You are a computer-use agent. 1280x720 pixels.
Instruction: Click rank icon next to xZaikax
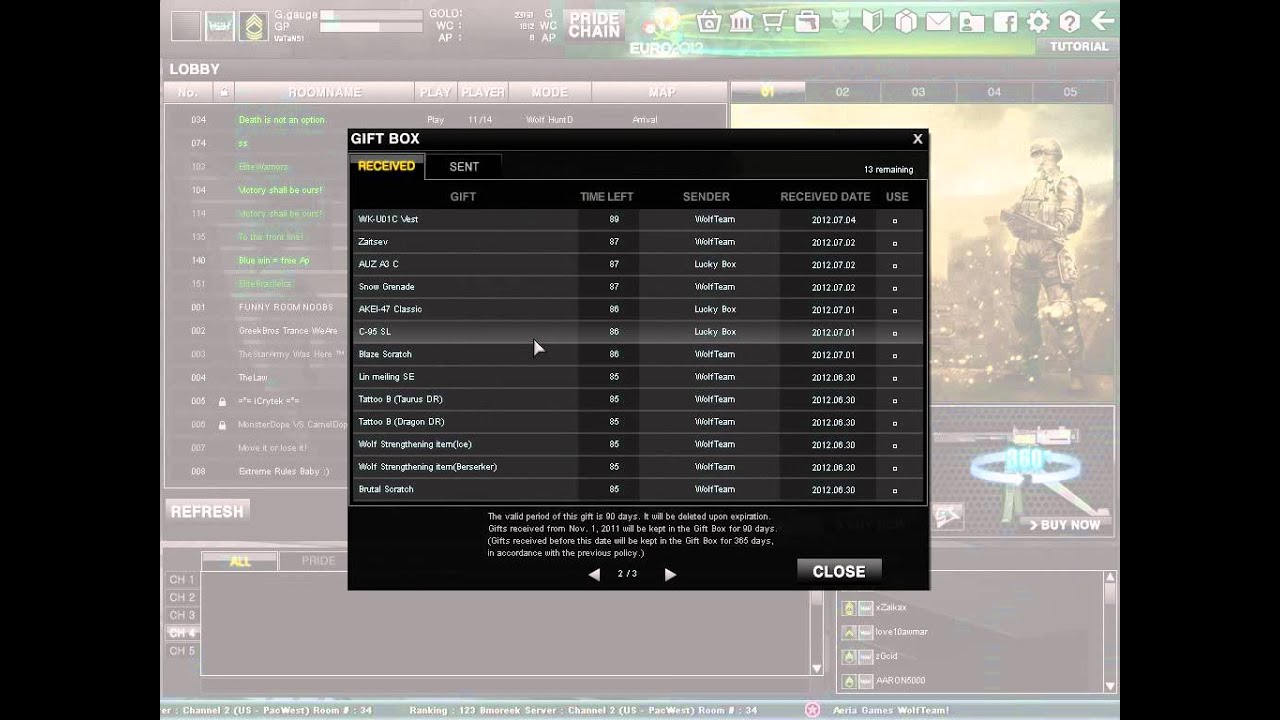pos(849,608)
